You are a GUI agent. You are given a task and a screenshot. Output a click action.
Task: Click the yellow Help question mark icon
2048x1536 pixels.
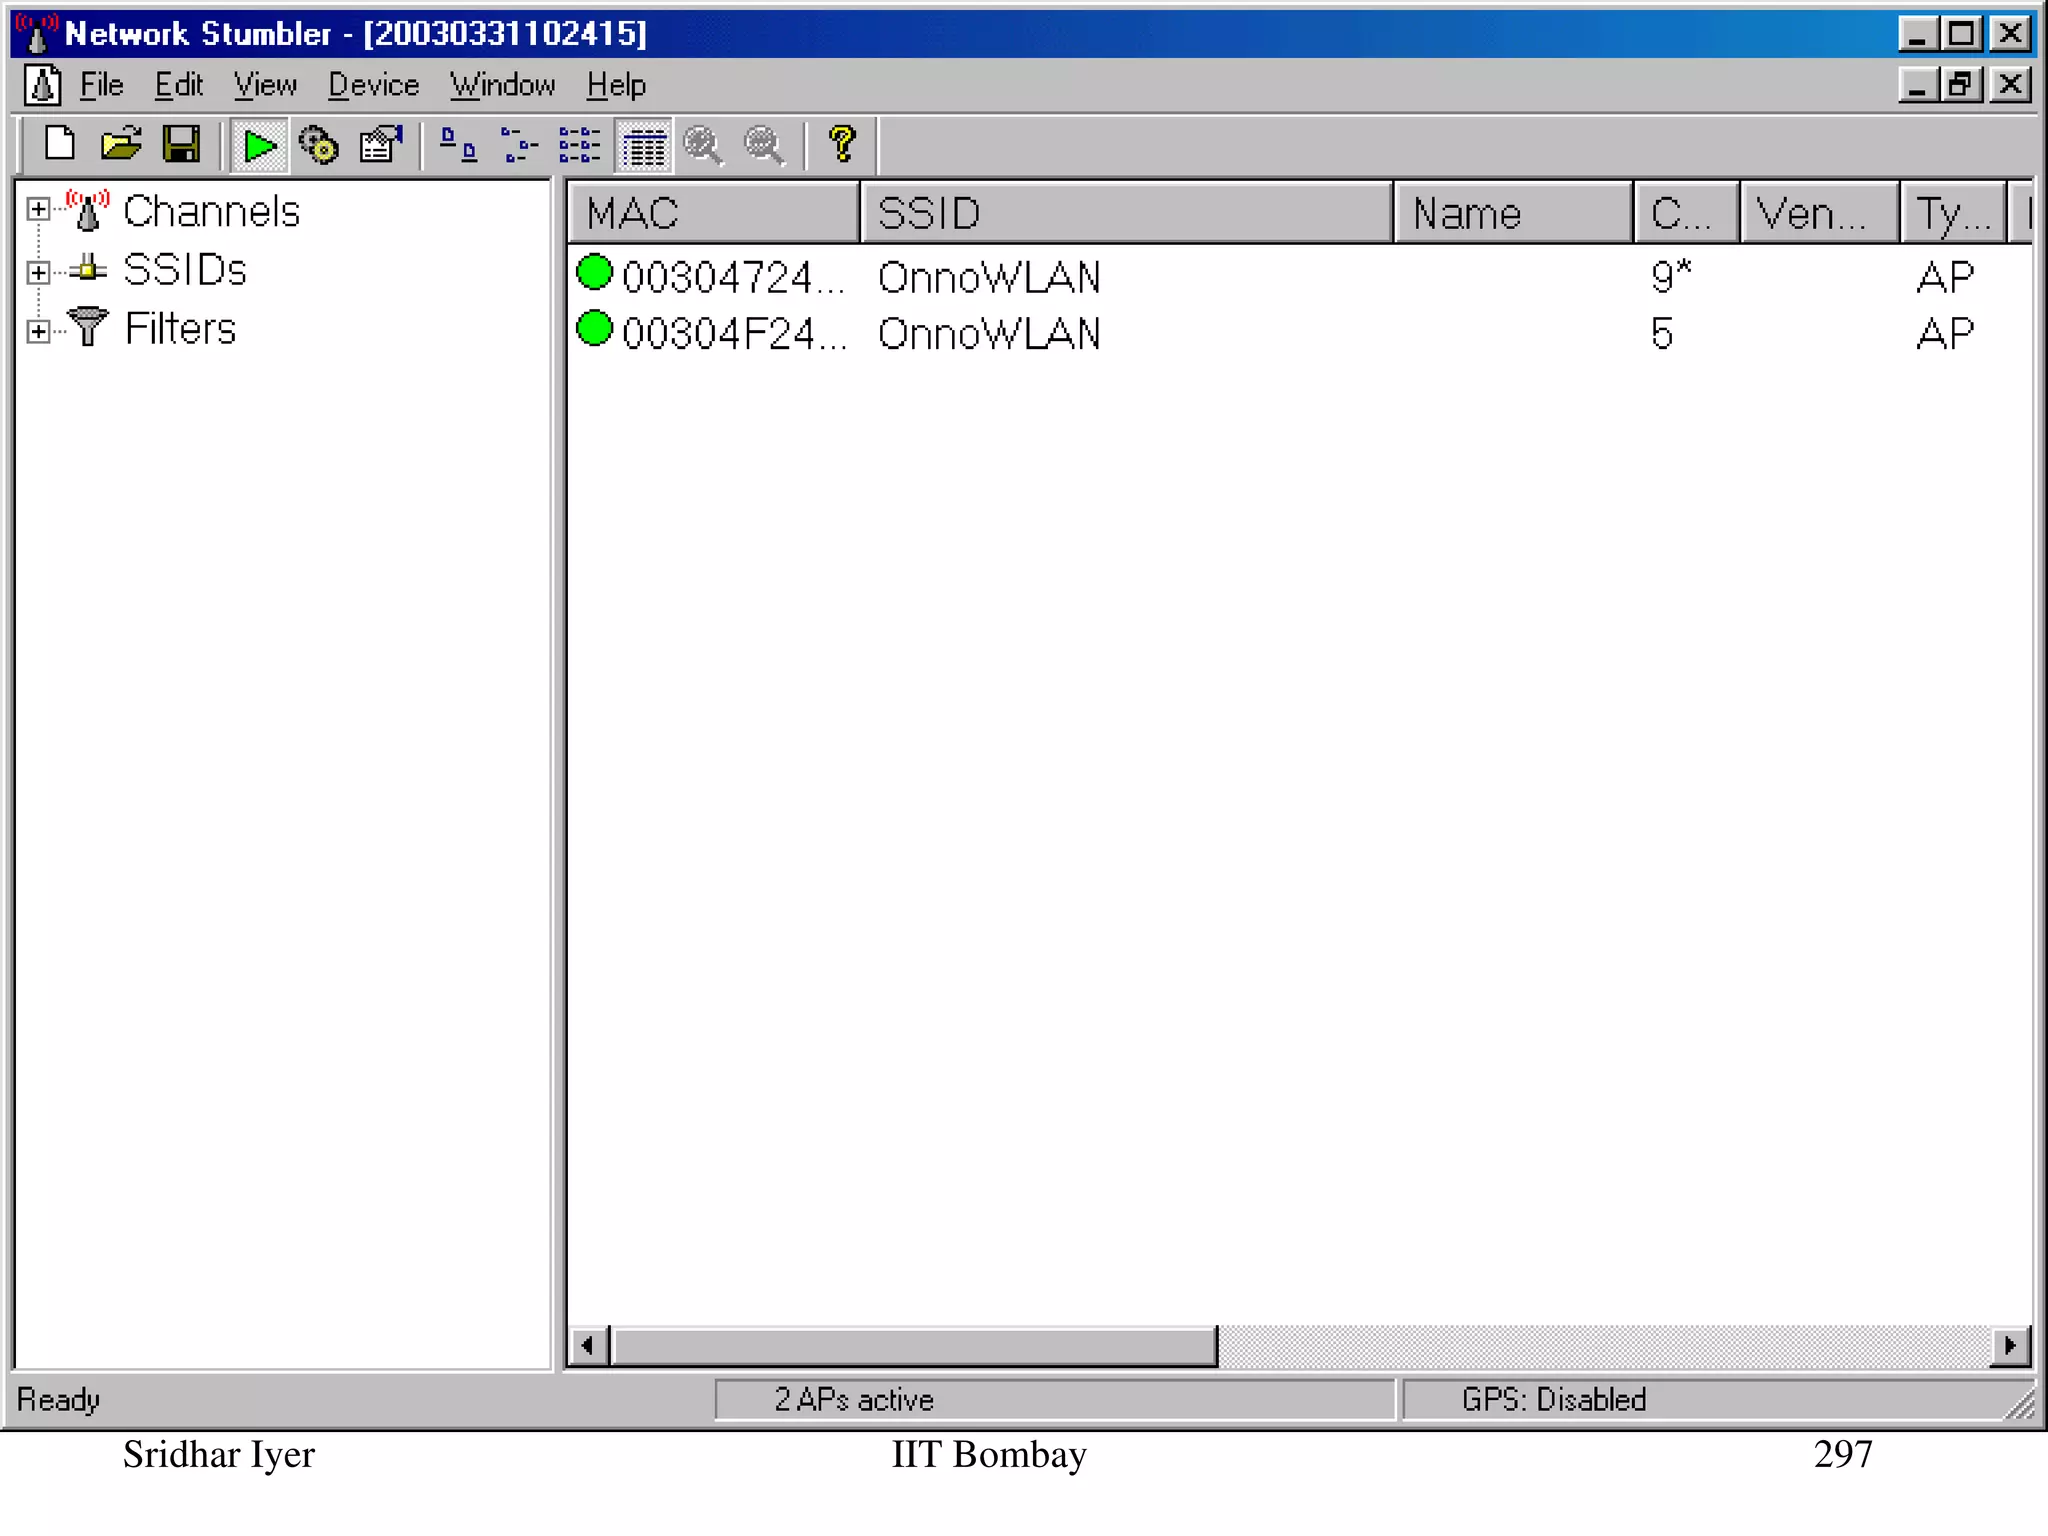coord(842,145)
